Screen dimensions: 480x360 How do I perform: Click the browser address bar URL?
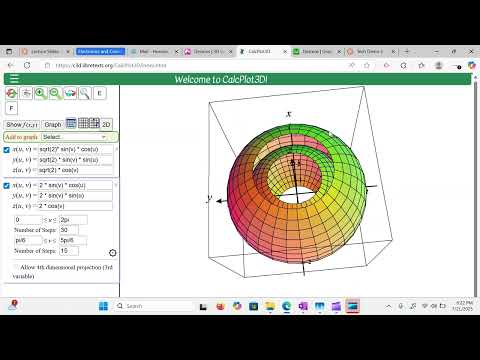tap(111, 65)
